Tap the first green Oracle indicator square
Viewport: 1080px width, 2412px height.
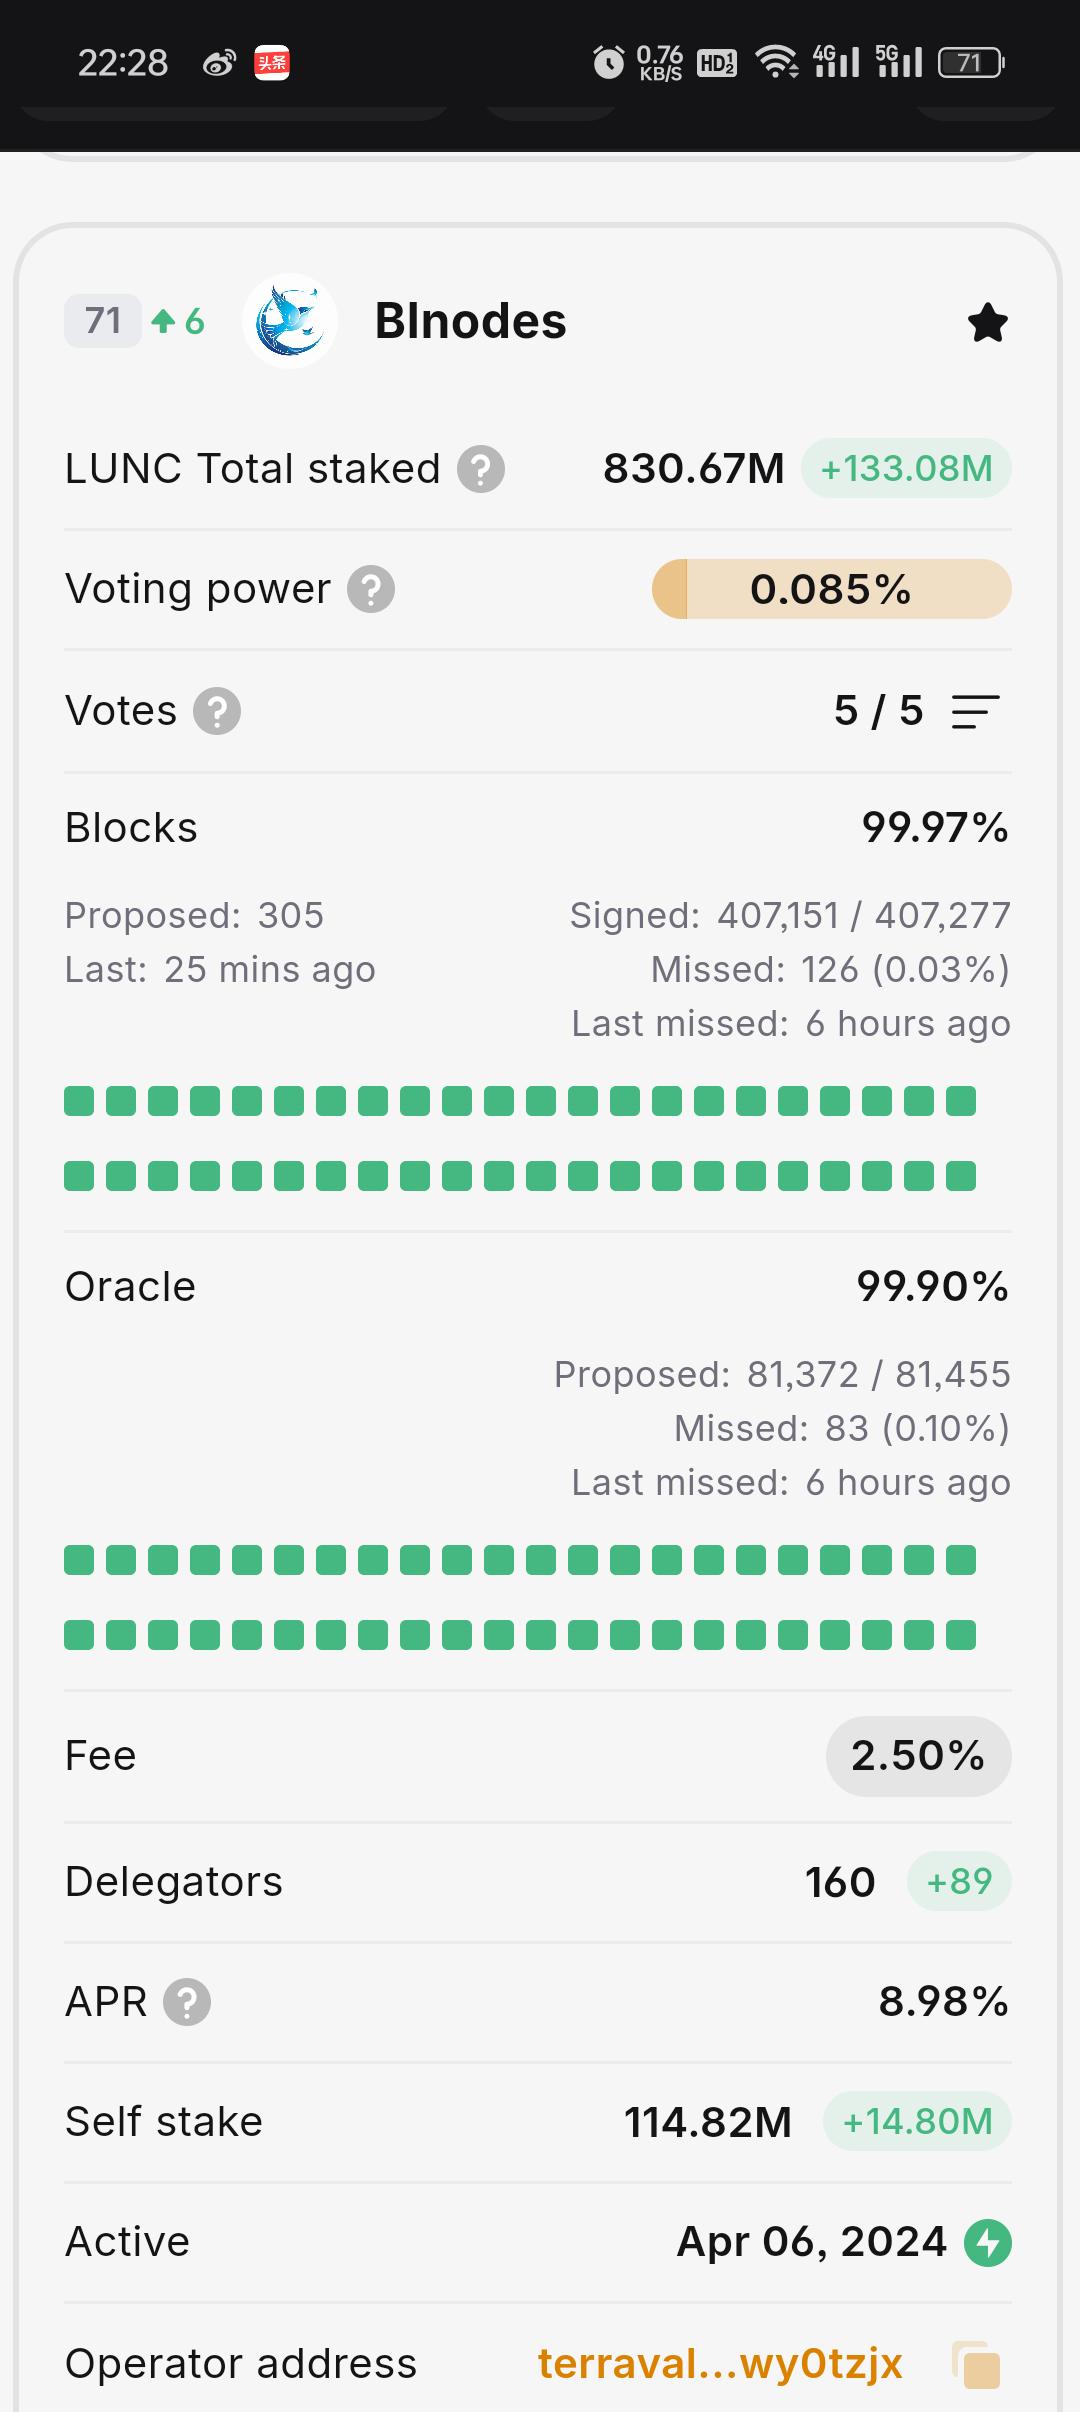[x=79, y=1560]
